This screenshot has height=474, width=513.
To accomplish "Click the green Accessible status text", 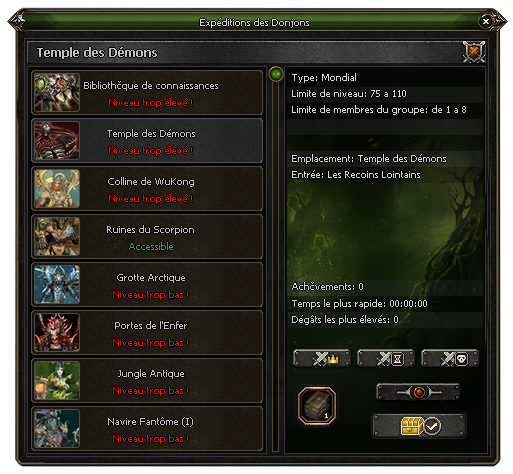I will [x=151, y=246].
